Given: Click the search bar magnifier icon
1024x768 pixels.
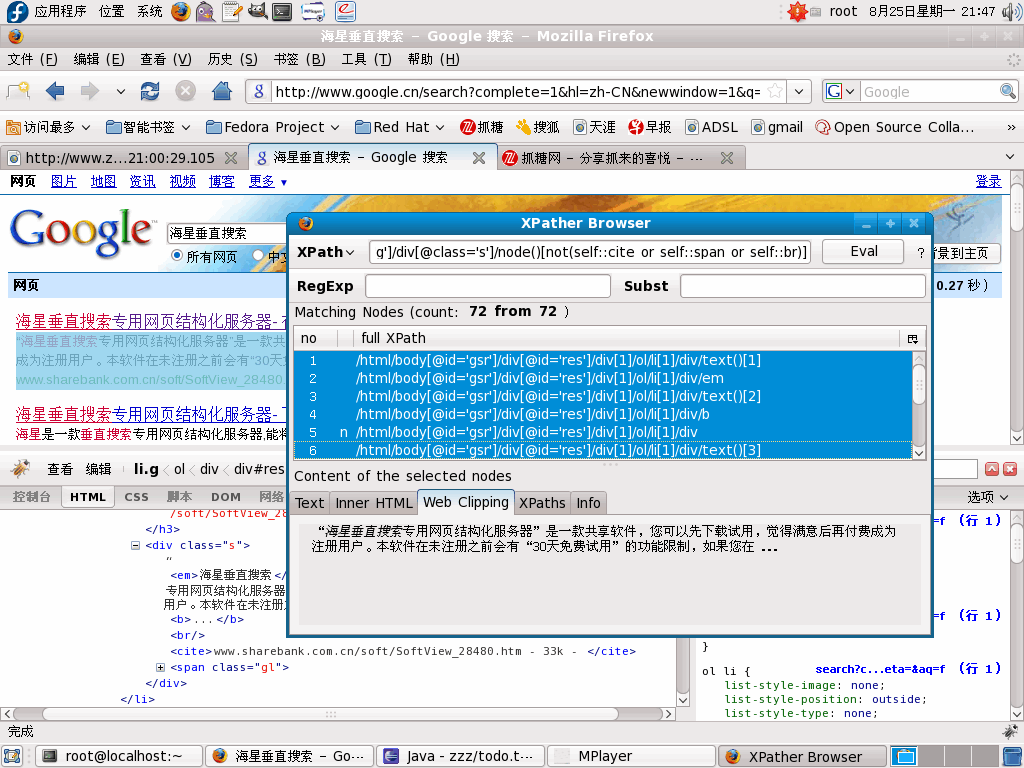Looking at the screenshot, I should coord(1008,91).
